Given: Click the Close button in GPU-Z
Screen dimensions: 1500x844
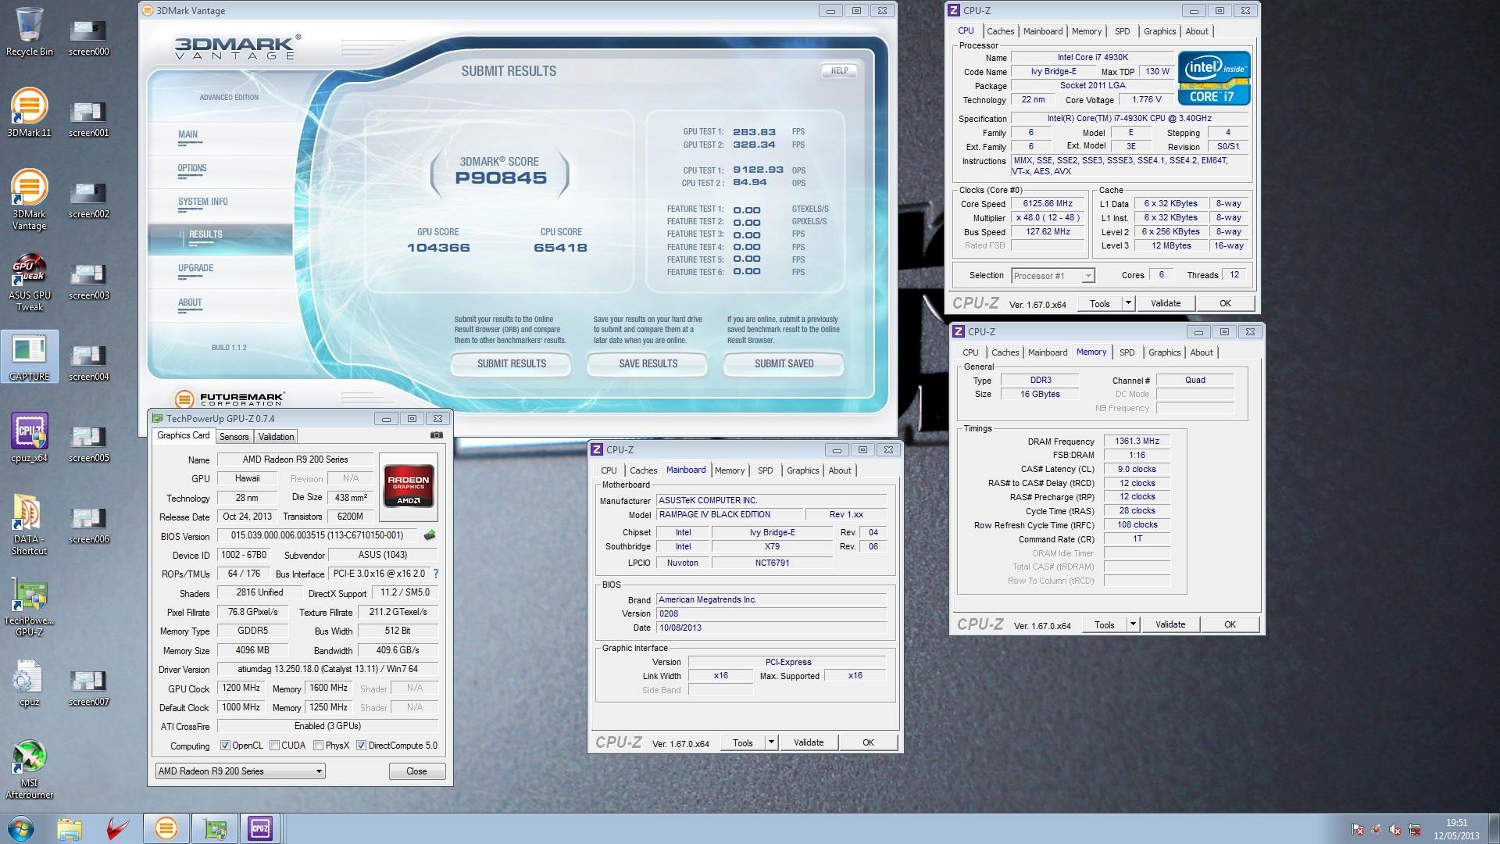Looking at the screenshot, I should 417,771.
